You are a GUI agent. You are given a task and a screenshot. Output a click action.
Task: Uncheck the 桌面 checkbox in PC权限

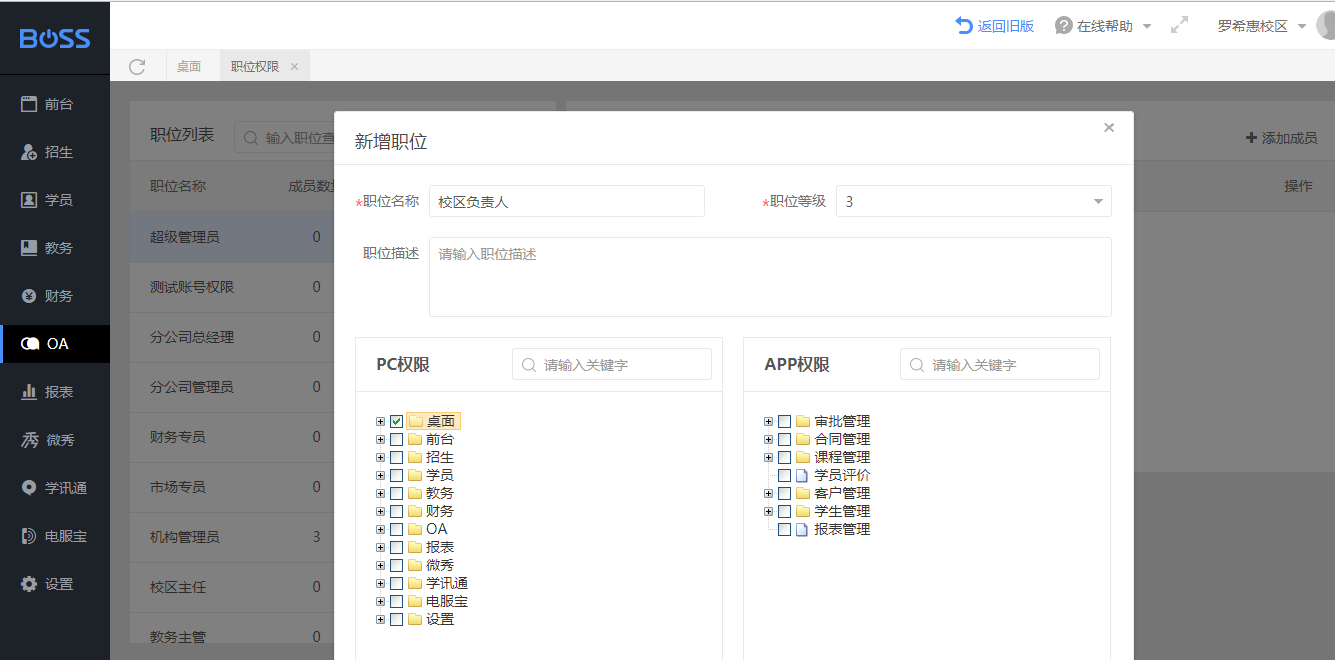(x=397, y=421)
